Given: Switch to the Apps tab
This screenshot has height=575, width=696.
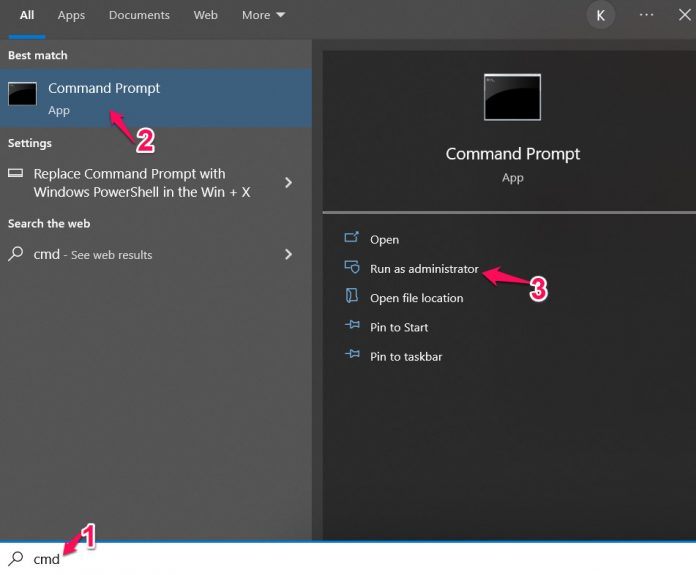Looking at the screenshot, I should tap(71, 15).
